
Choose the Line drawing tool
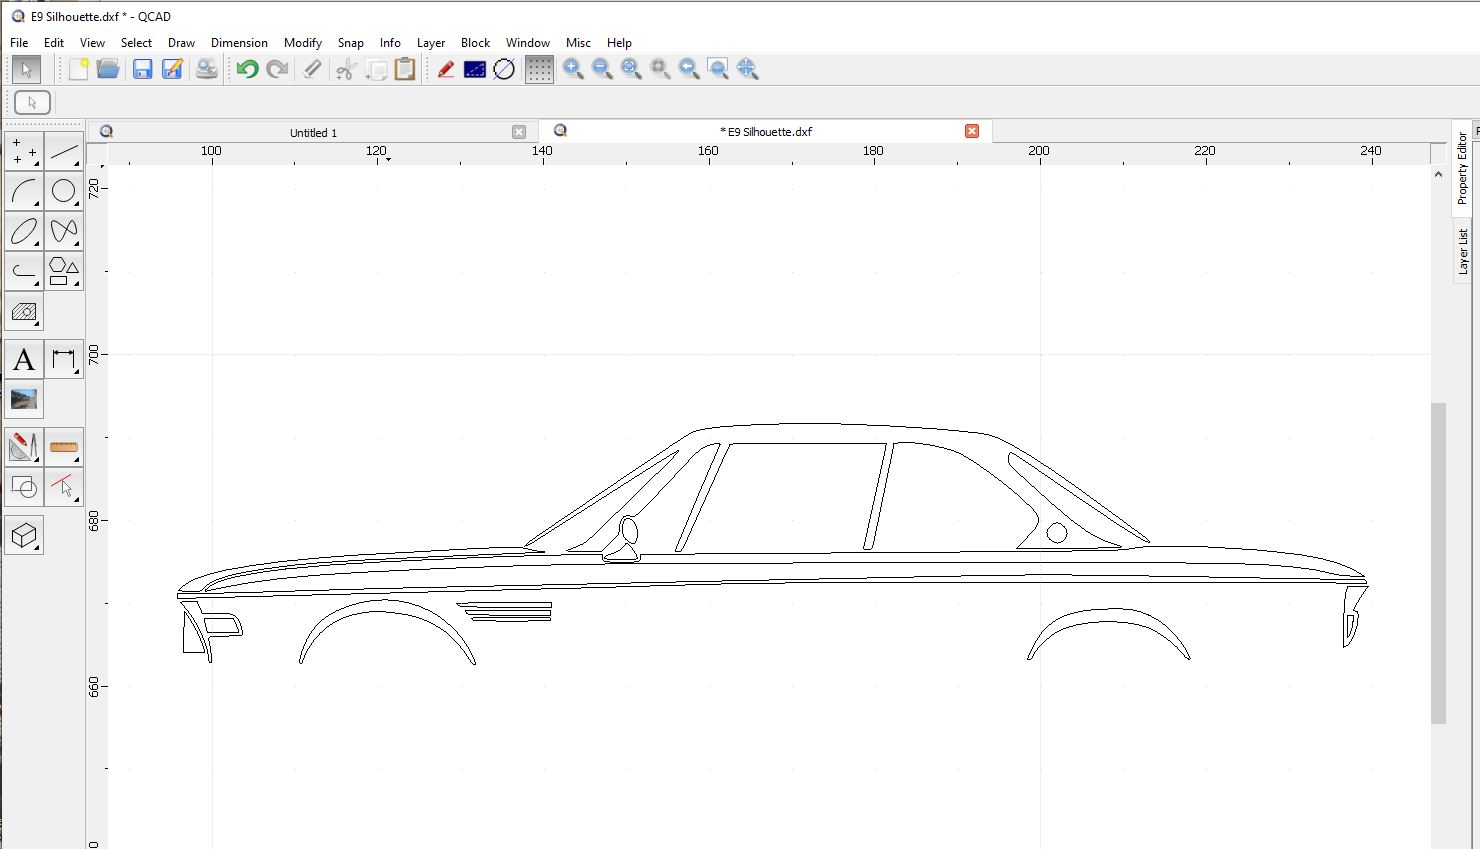[x=63, y=152]
